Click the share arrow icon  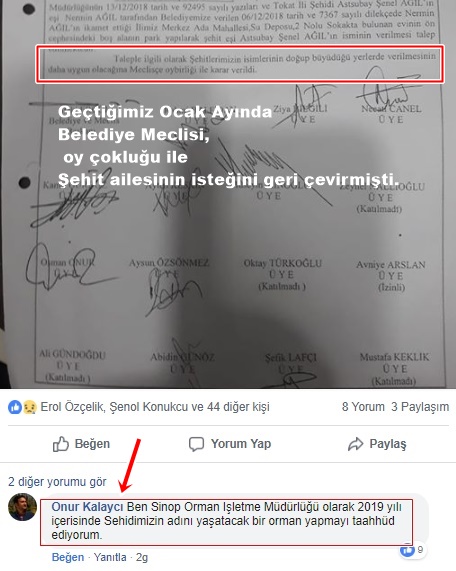click(x=355, y=444)
